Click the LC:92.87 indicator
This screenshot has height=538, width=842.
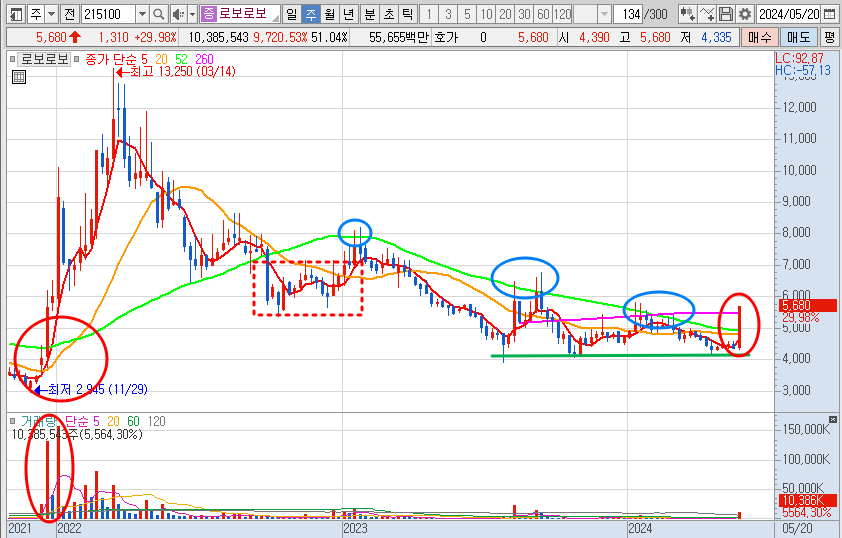point(799,58)
